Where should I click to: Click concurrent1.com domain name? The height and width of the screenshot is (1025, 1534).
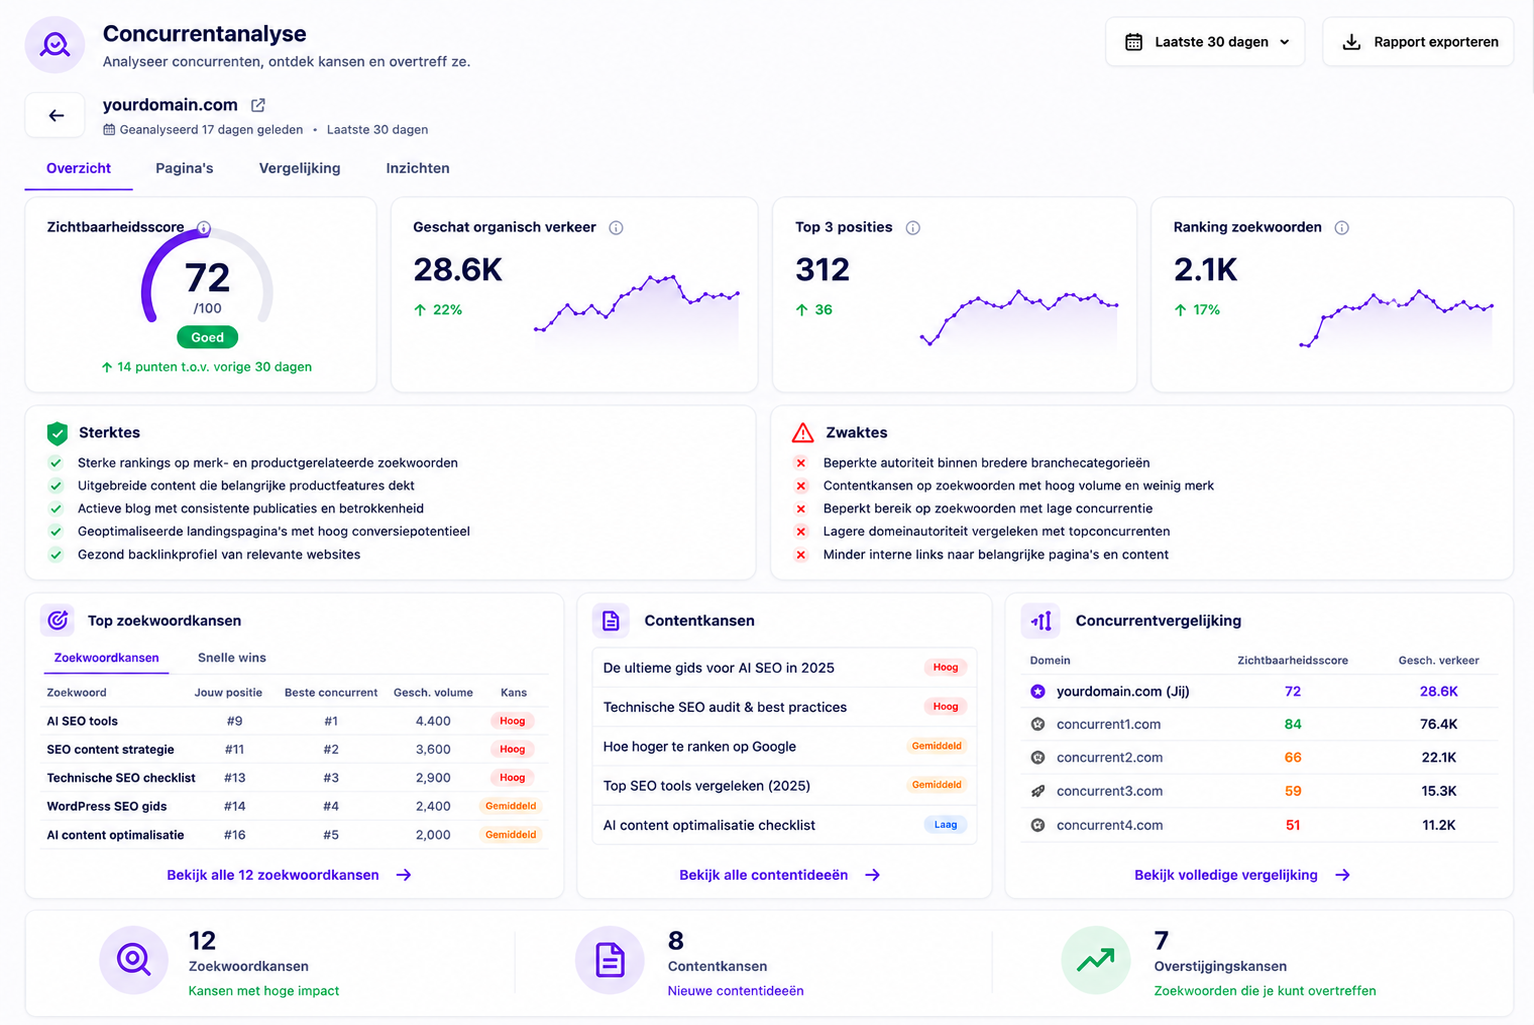tap(1109, 724)
